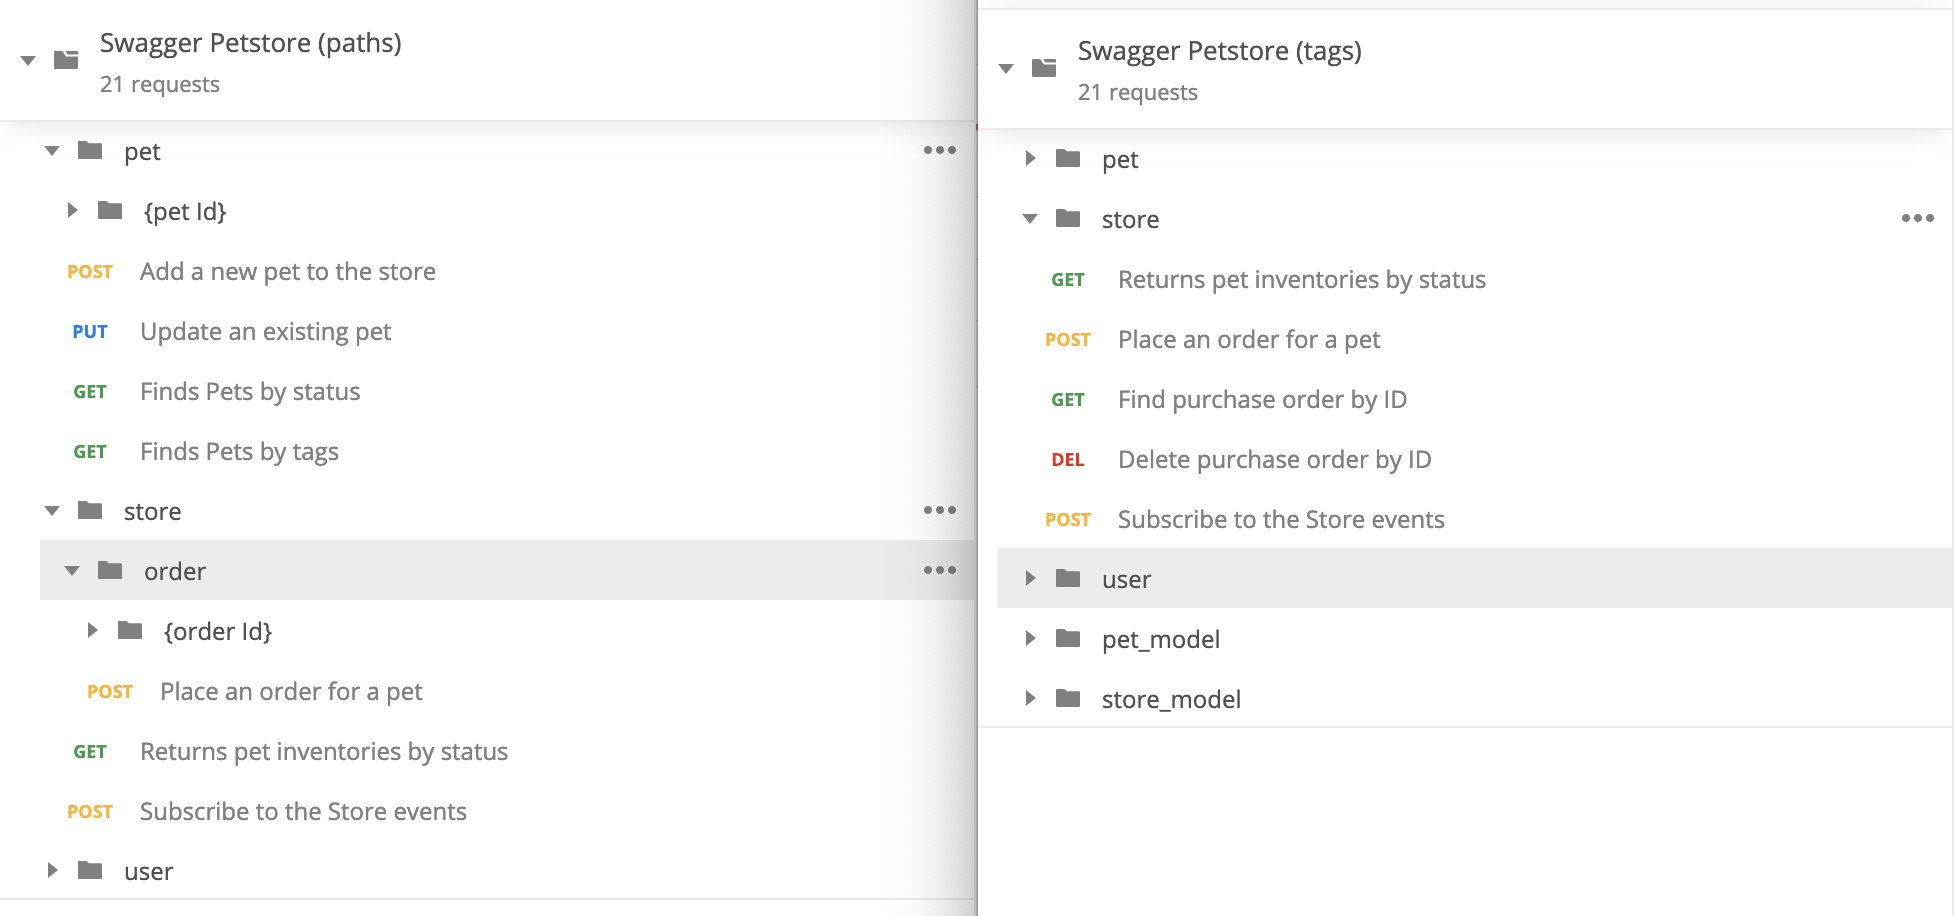
Task: Collapse the pet folder in paths collection
Action: pyautogui.click(x=52, y=151)
